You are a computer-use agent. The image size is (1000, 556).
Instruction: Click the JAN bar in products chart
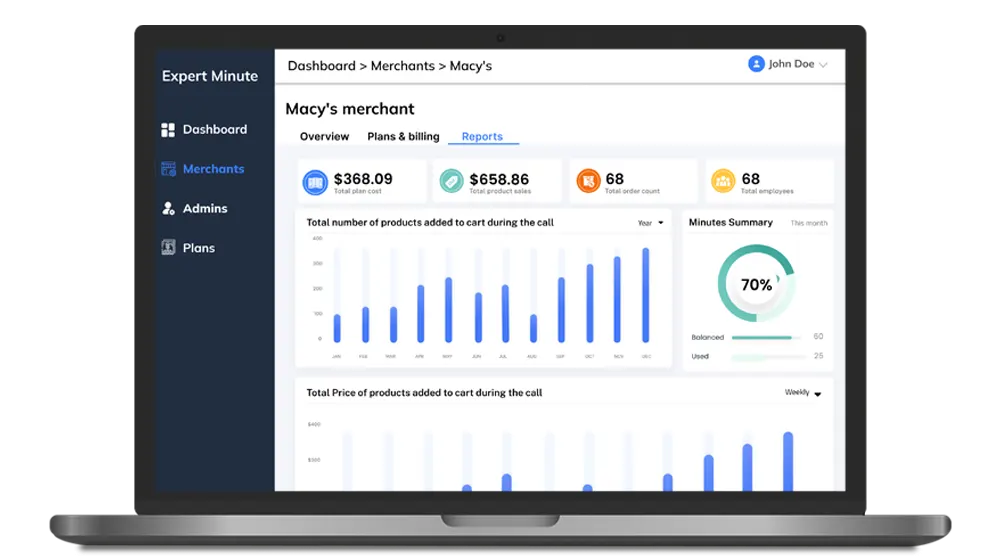[337, 328]
